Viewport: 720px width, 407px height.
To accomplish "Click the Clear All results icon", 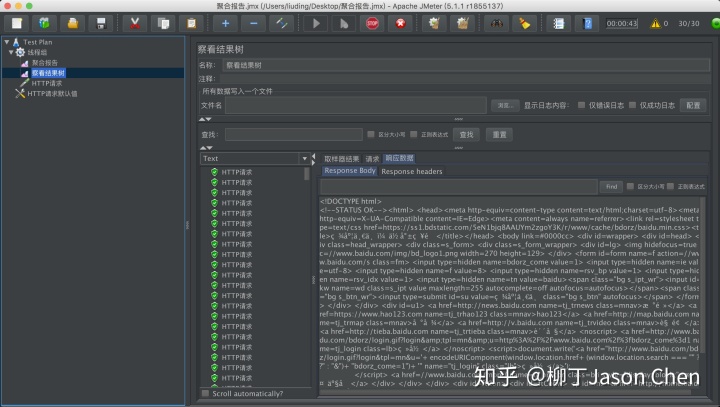I will pos(462,23).
